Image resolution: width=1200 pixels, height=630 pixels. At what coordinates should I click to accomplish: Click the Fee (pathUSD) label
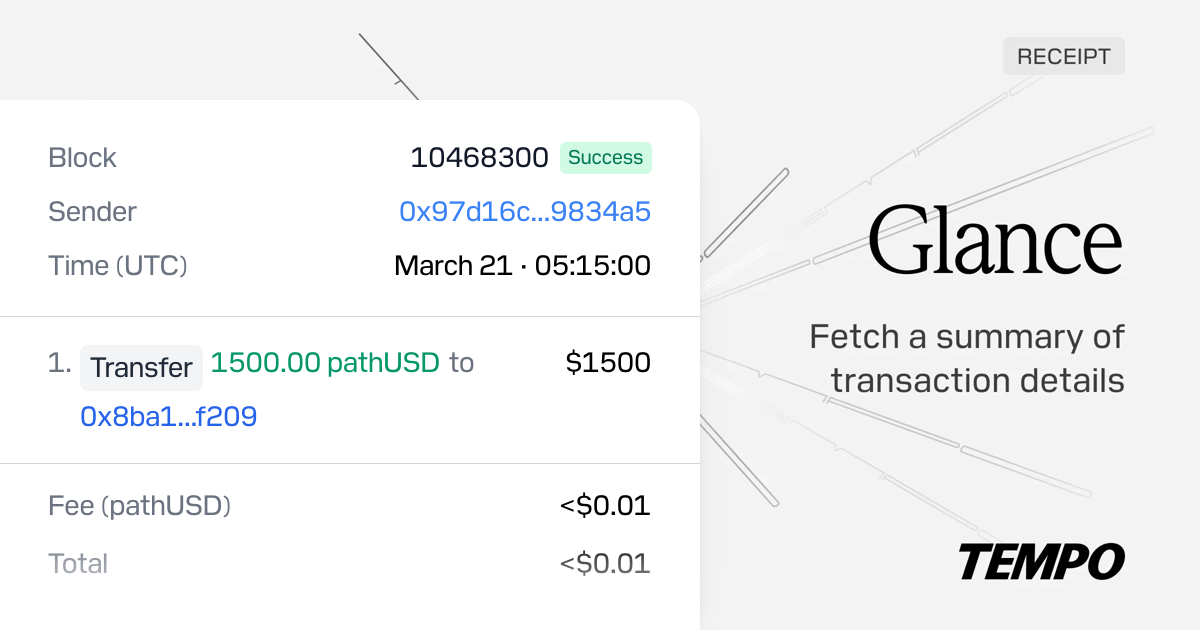pyautogui.click(x=140, y=506)
